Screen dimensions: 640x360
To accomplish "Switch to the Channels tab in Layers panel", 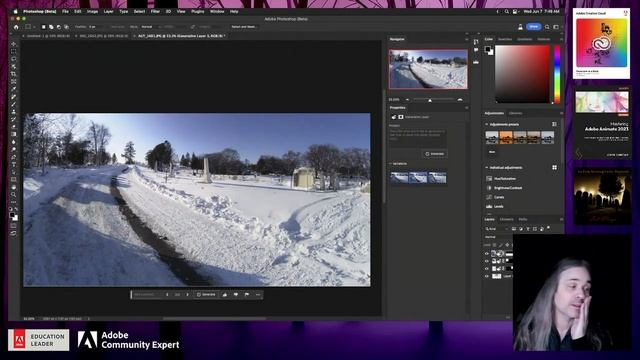I will [x=507, y=220].
